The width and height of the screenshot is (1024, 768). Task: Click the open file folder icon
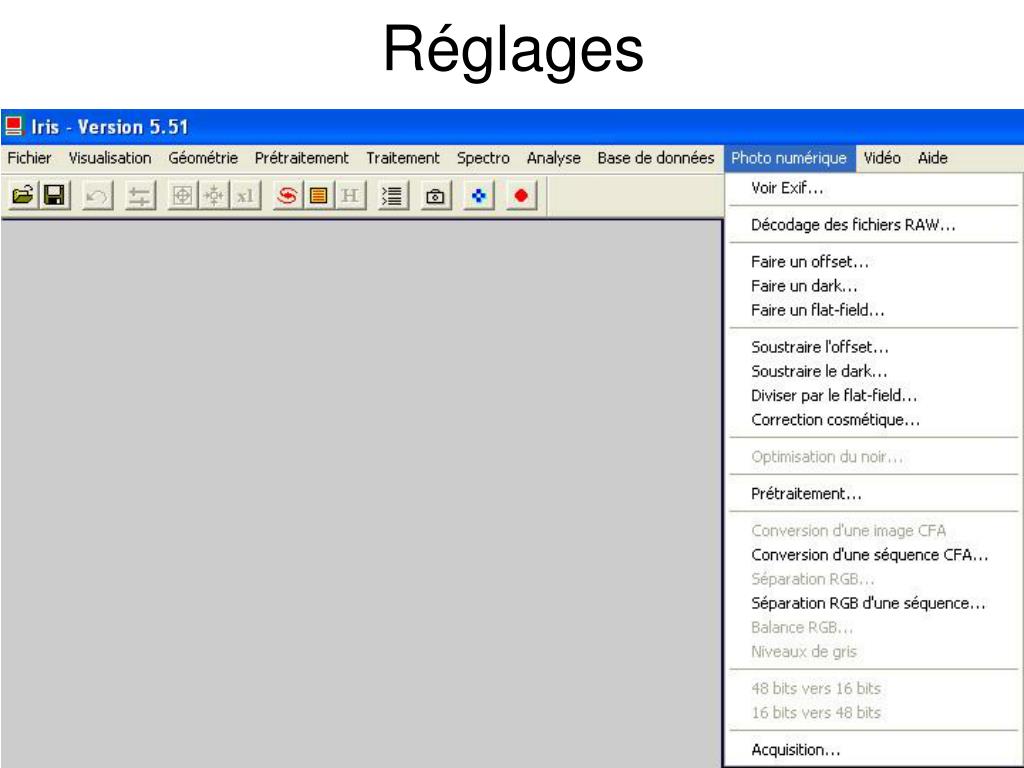pos(23,195)
